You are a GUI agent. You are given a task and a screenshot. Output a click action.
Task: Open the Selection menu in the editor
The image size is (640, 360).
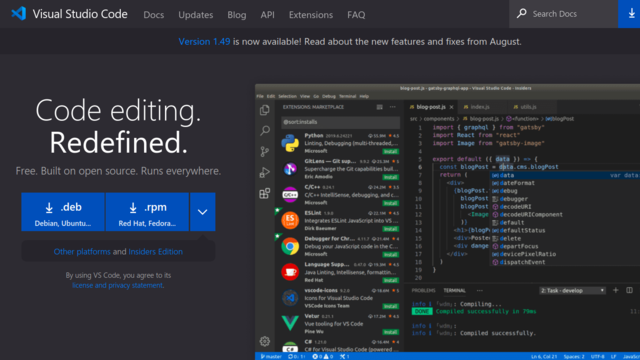coord(287,96)
